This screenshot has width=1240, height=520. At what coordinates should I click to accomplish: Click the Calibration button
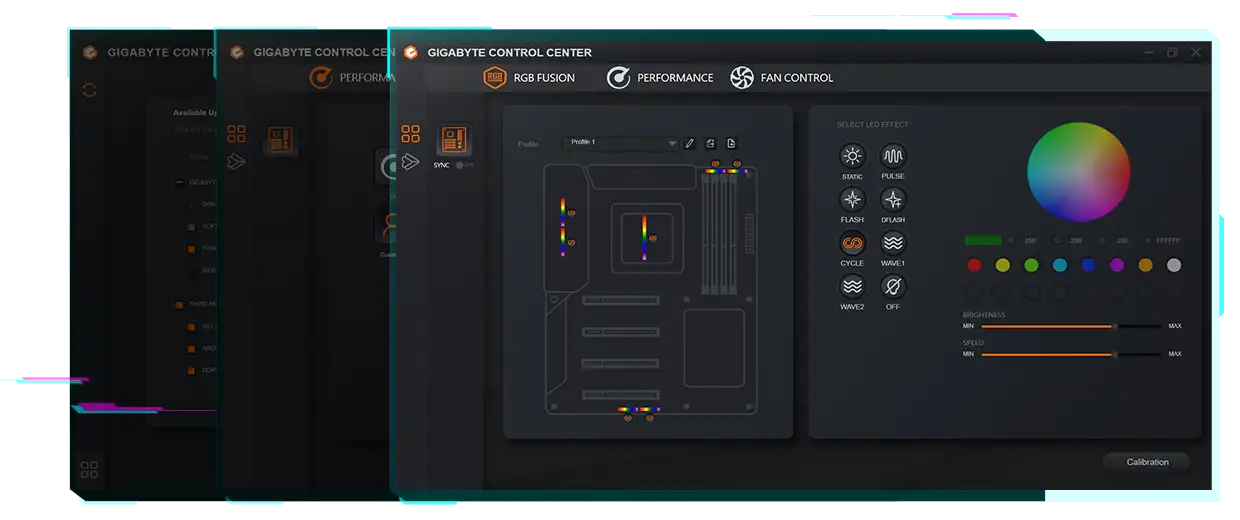pyautogui.click(x=1147, y=462)
